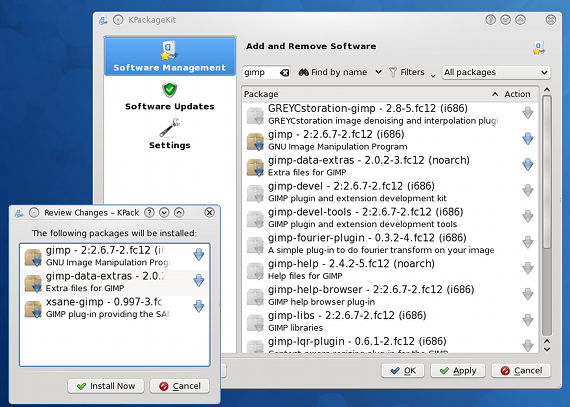Select 'A simple plug-in to do fourier transform' row text
Image resolution: width=570 pixels, height=407 pixels.
pos(381,250)
